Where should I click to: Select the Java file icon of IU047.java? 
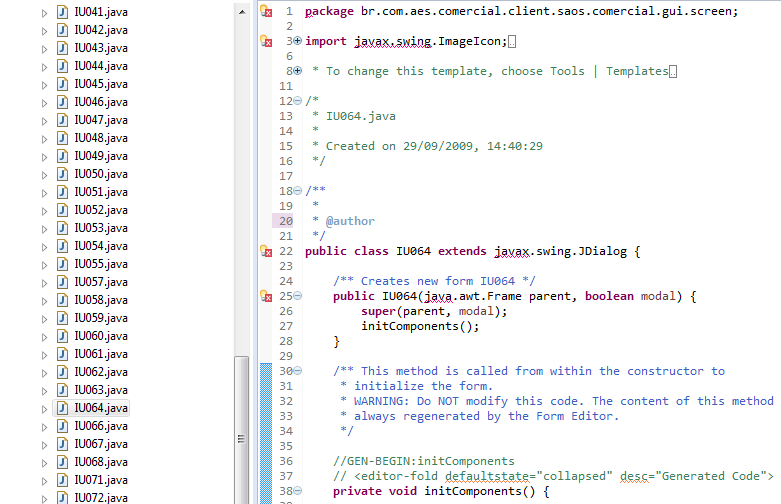click(62, 120)
